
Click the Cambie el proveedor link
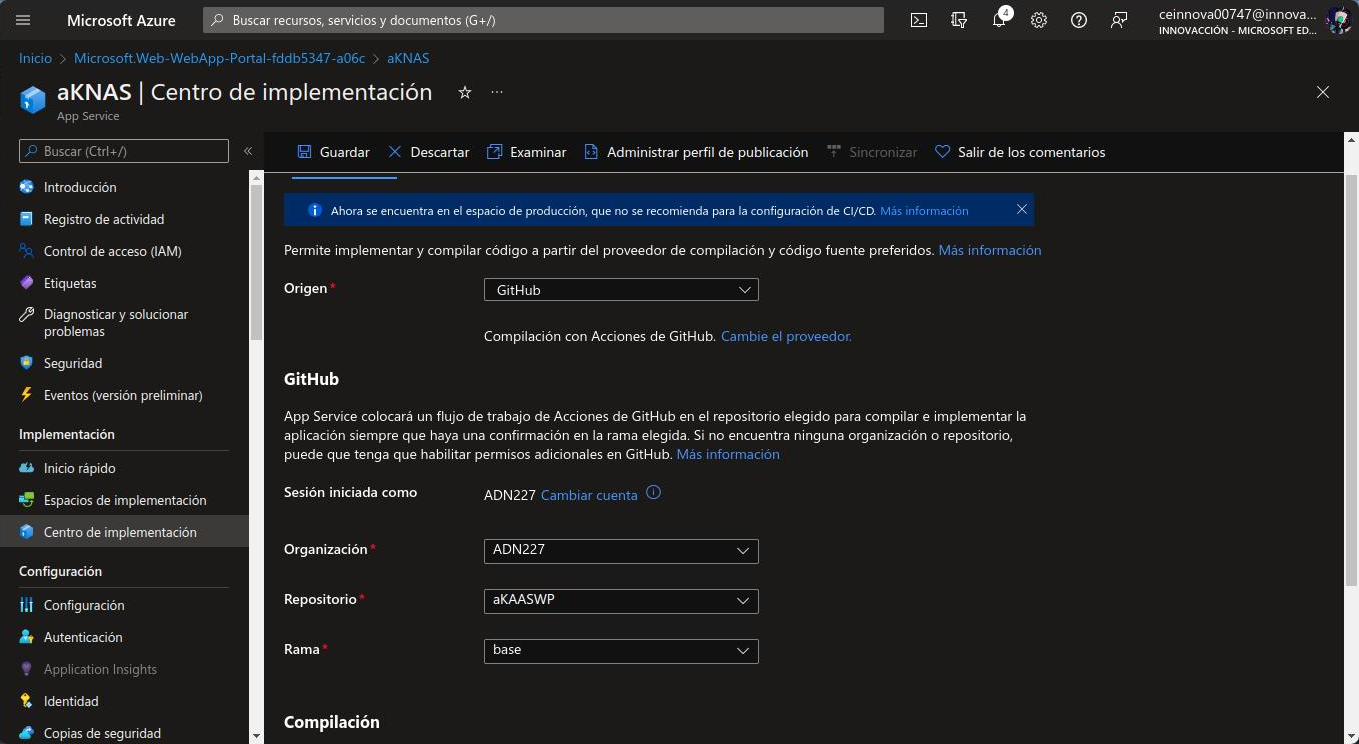[786, 337]
